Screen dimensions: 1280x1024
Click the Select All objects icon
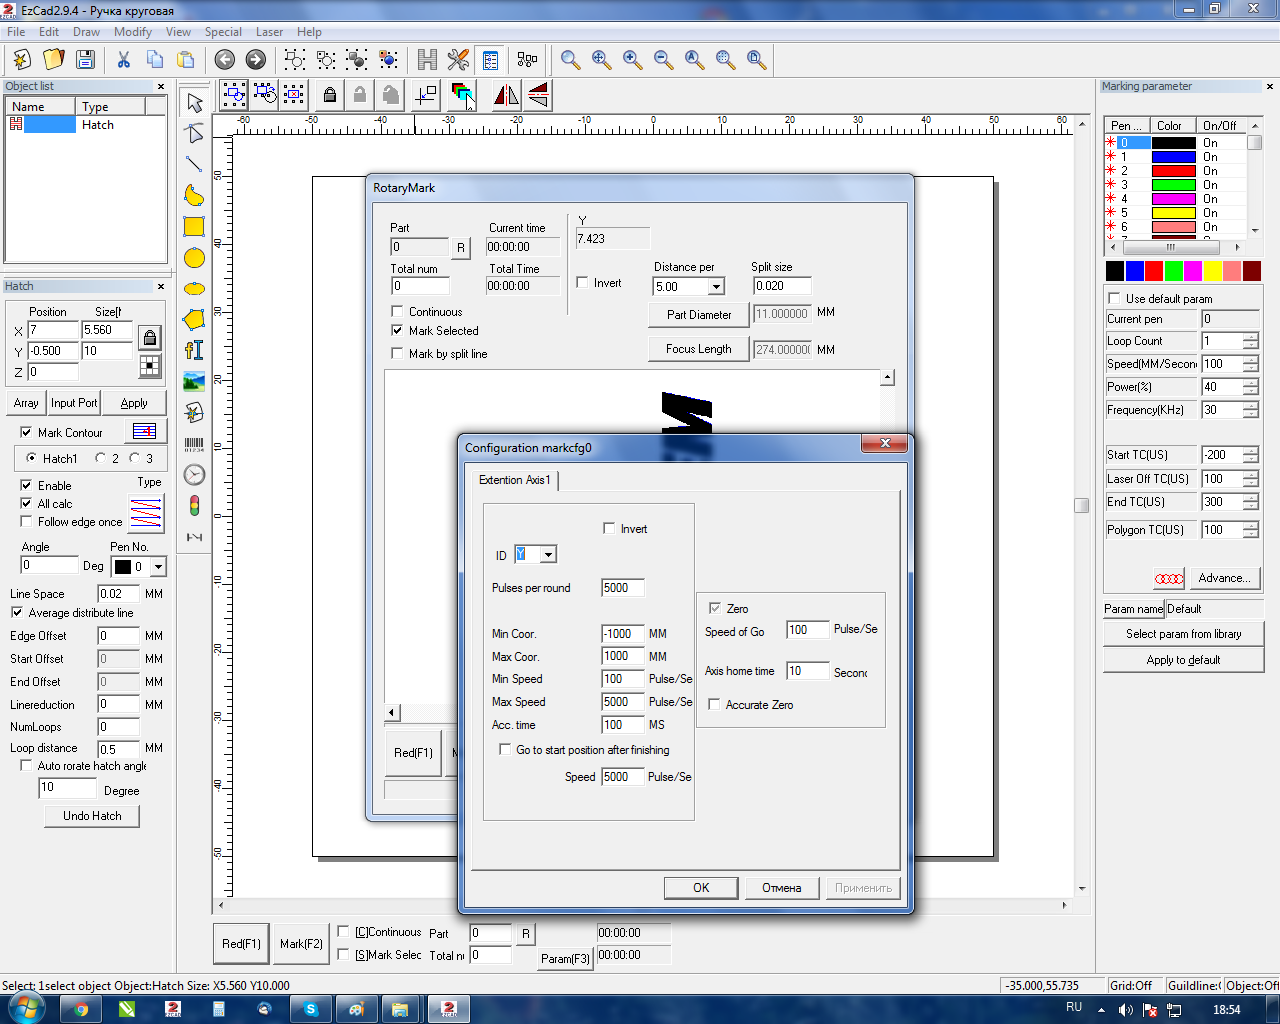(x=233, y=95)
